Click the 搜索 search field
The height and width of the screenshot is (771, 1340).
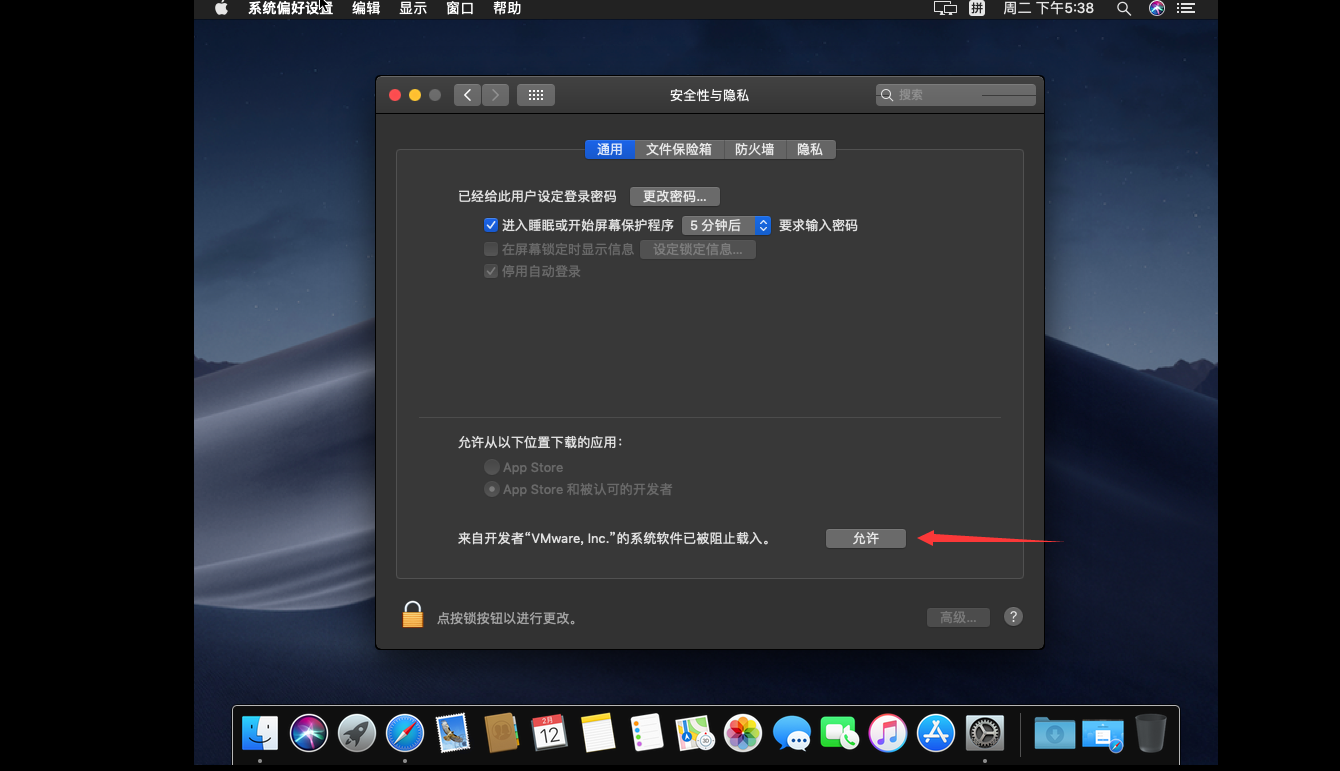point(956,95)
